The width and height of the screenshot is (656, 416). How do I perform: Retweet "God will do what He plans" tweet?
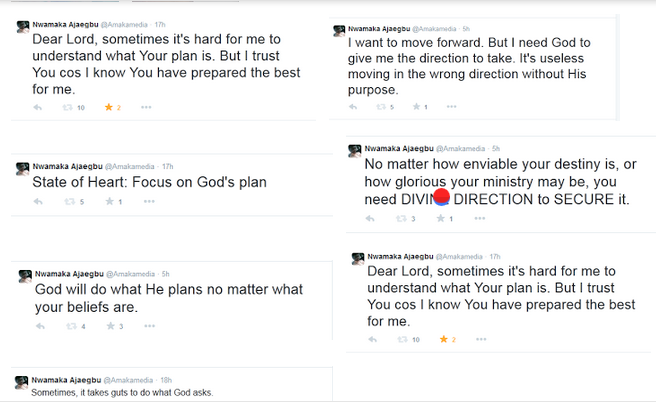[70, 326]
